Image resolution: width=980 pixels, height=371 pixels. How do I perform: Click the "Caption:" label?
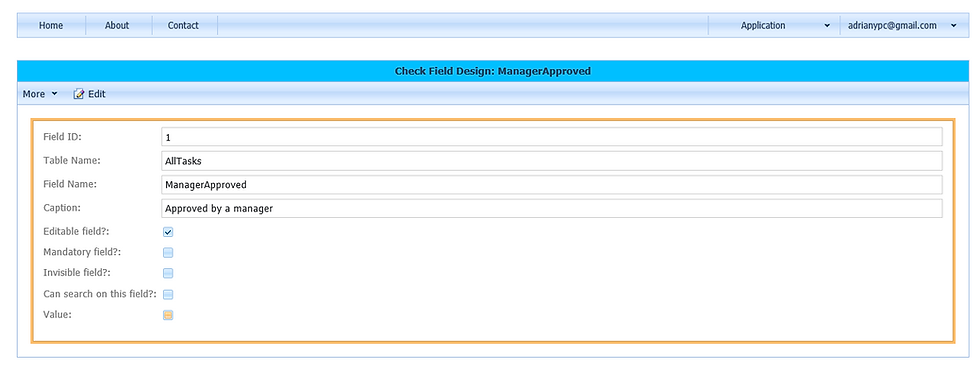62,207
